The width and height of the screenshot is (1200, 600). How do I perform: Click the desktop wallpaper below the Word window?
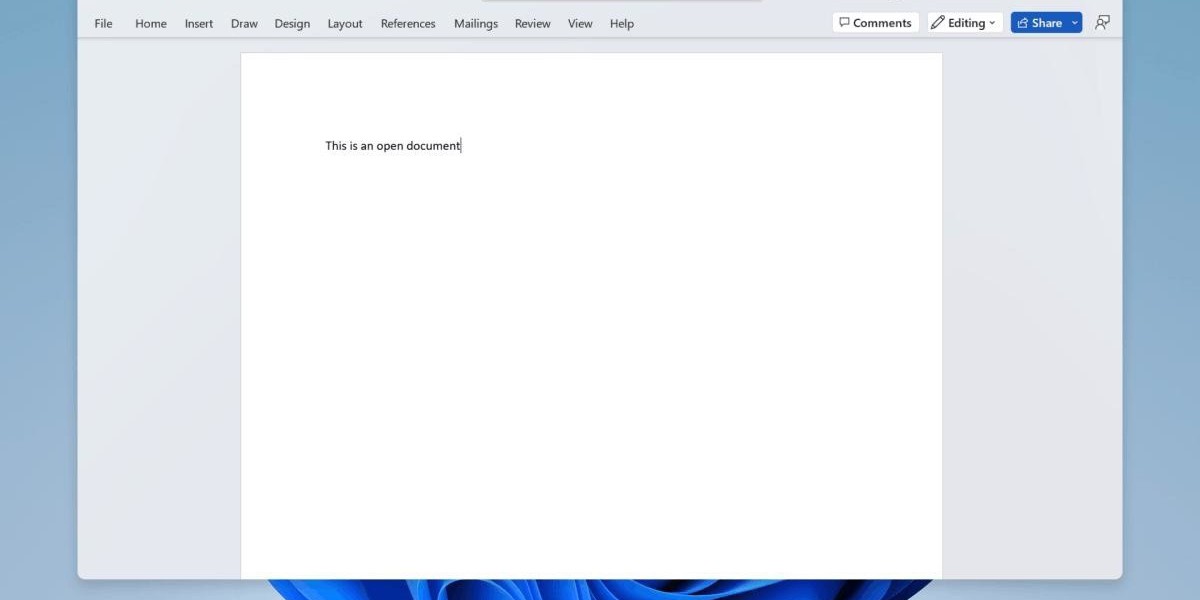pos(600,590)
